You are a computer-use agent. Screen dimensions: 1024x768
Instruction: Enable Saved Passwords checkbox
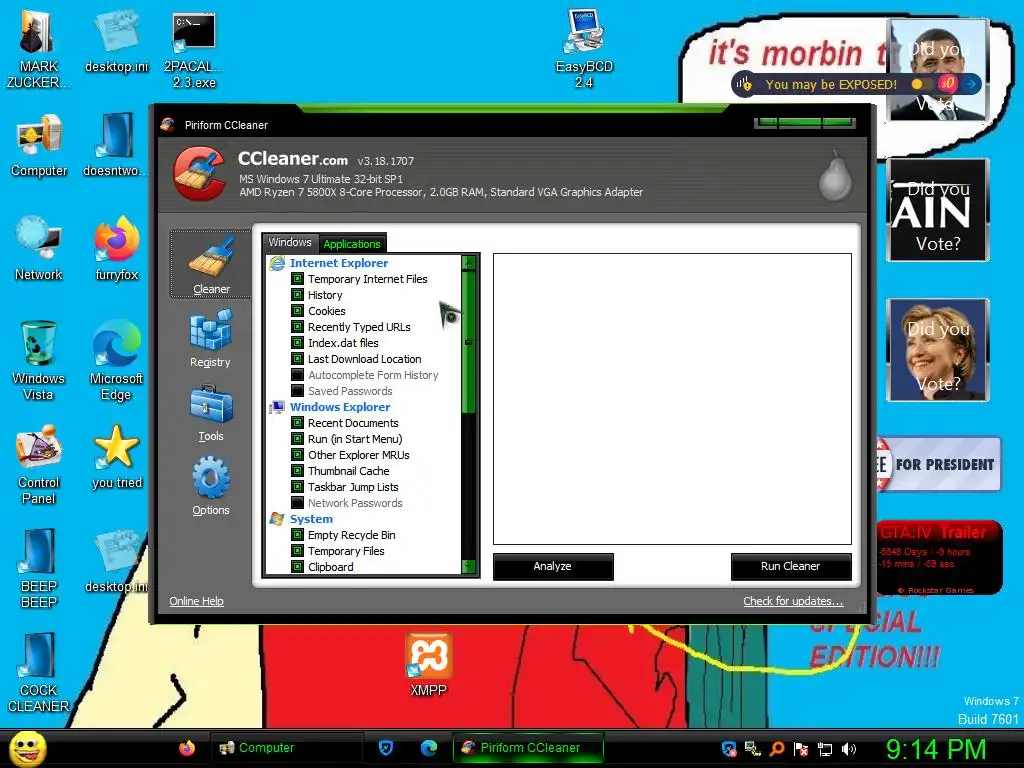[x=297, y=391]
